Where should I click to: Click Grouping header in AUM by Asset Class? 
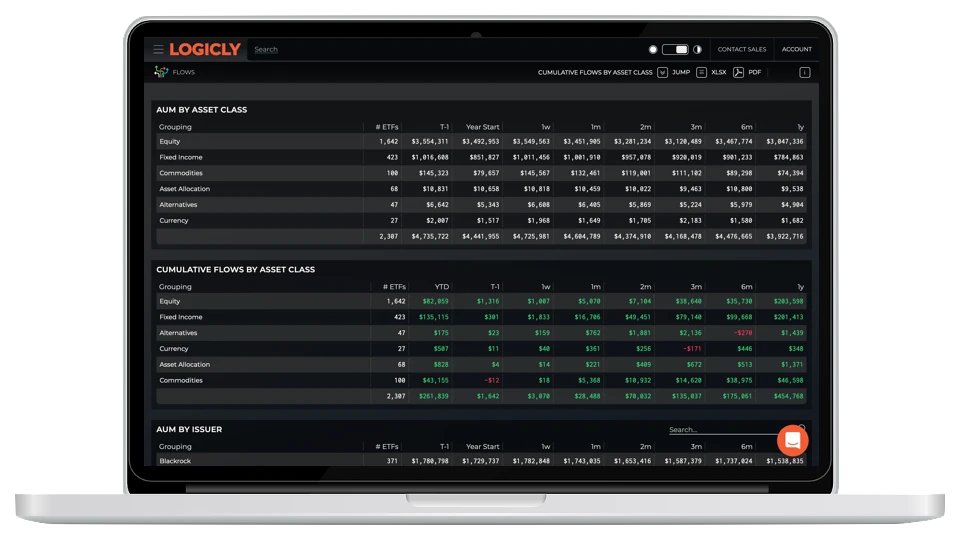[175, 127]
